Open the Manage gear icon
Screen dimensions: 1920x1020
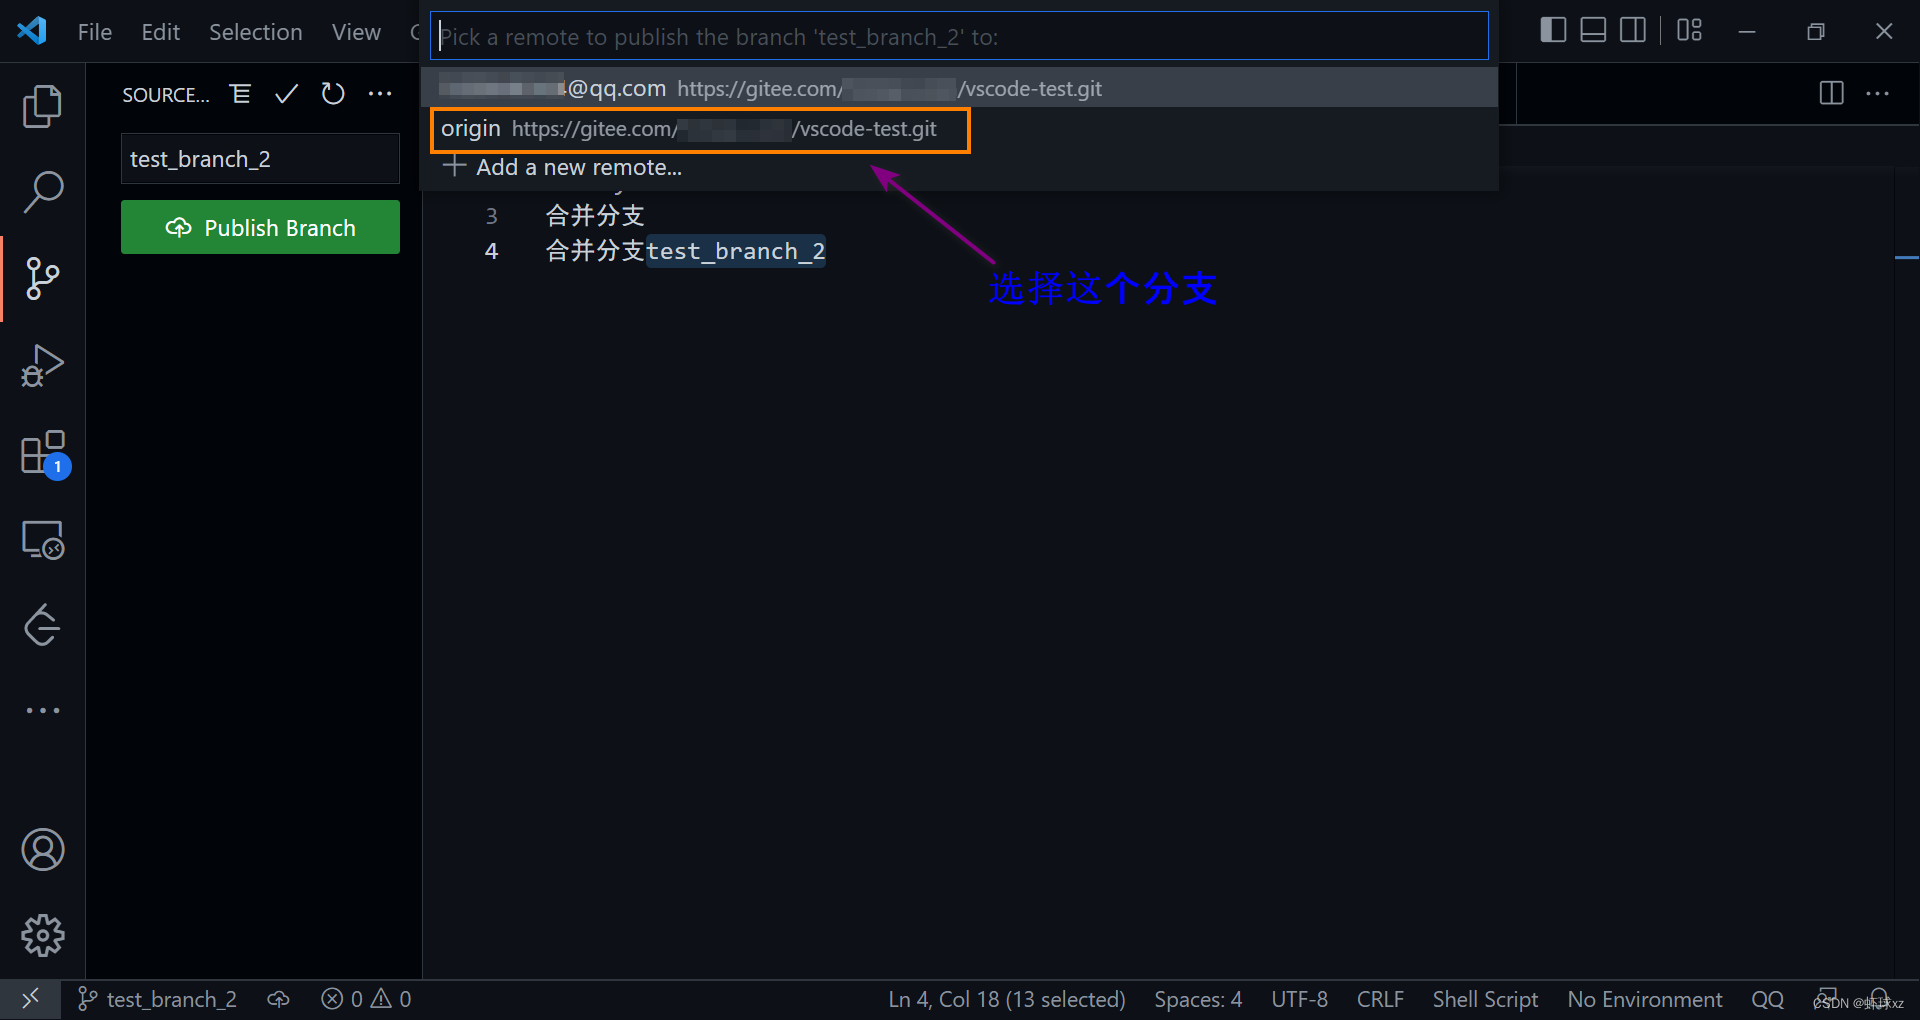point(42,936)
